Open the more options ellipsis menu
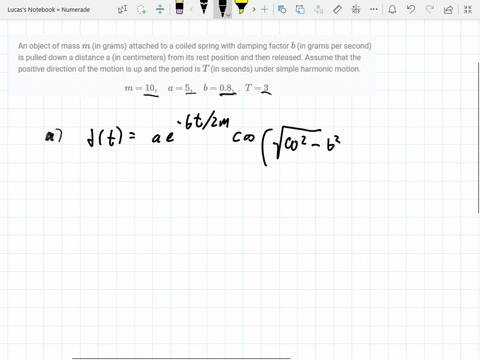 tap(374, 9)
